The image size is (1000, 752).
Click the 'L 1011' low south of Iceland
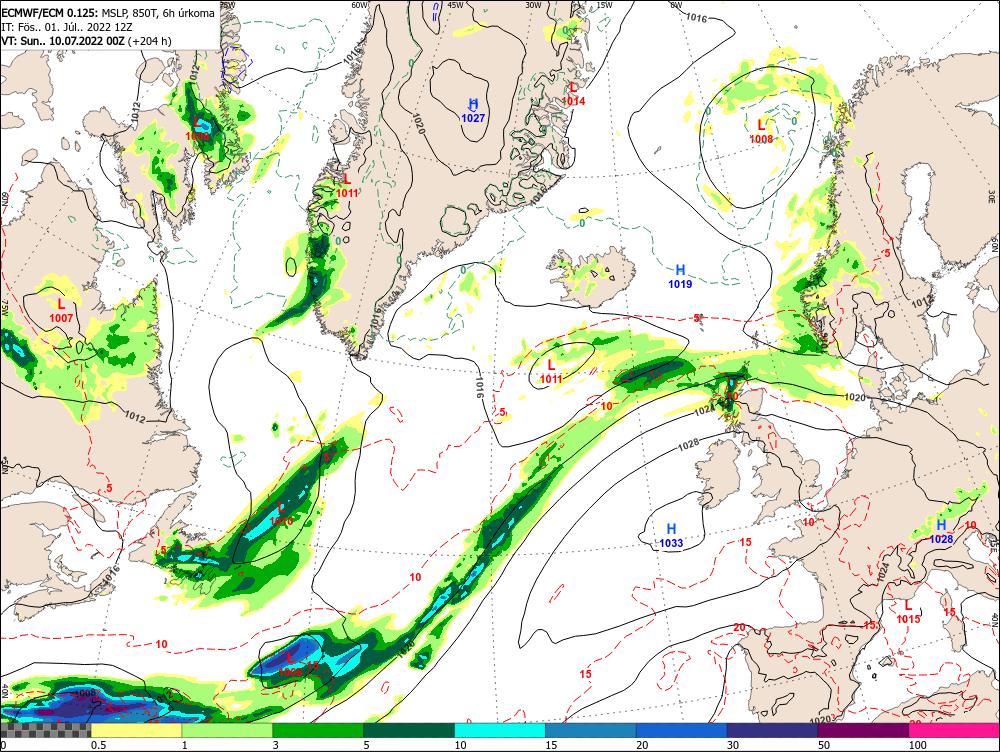coord(551,372)
